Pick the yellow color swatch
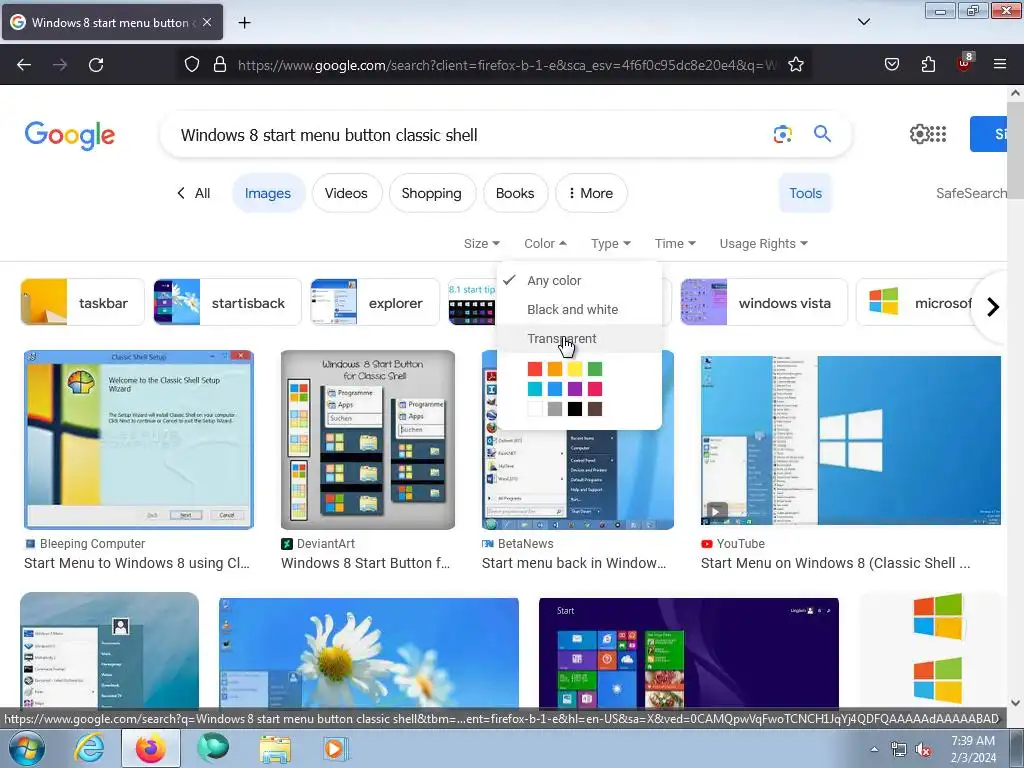 (575, 369)
